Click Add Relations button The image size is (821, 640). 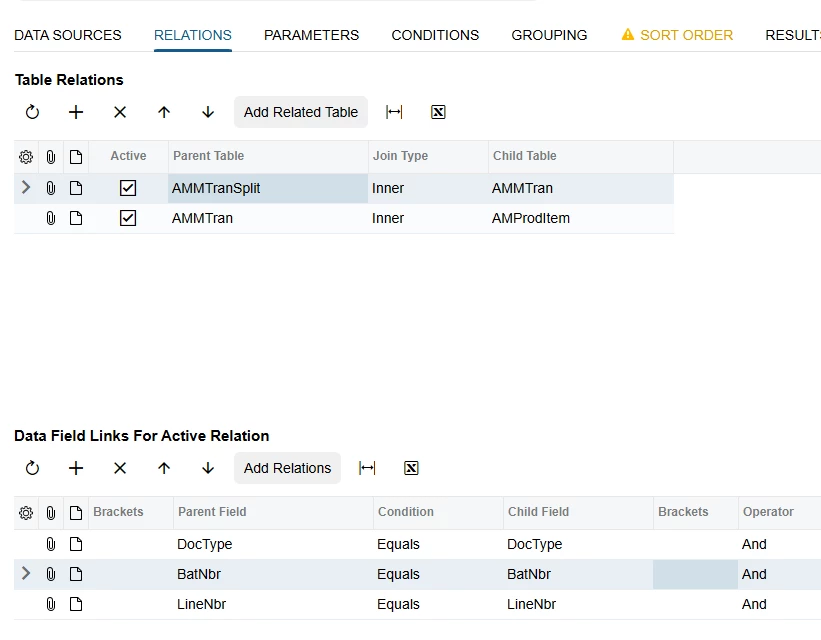(x=287, y=468)
